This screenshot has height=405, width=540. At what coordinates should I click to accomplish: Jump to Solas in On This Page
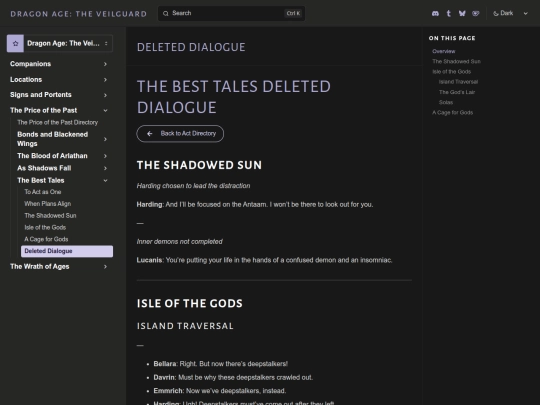[446, 102]
